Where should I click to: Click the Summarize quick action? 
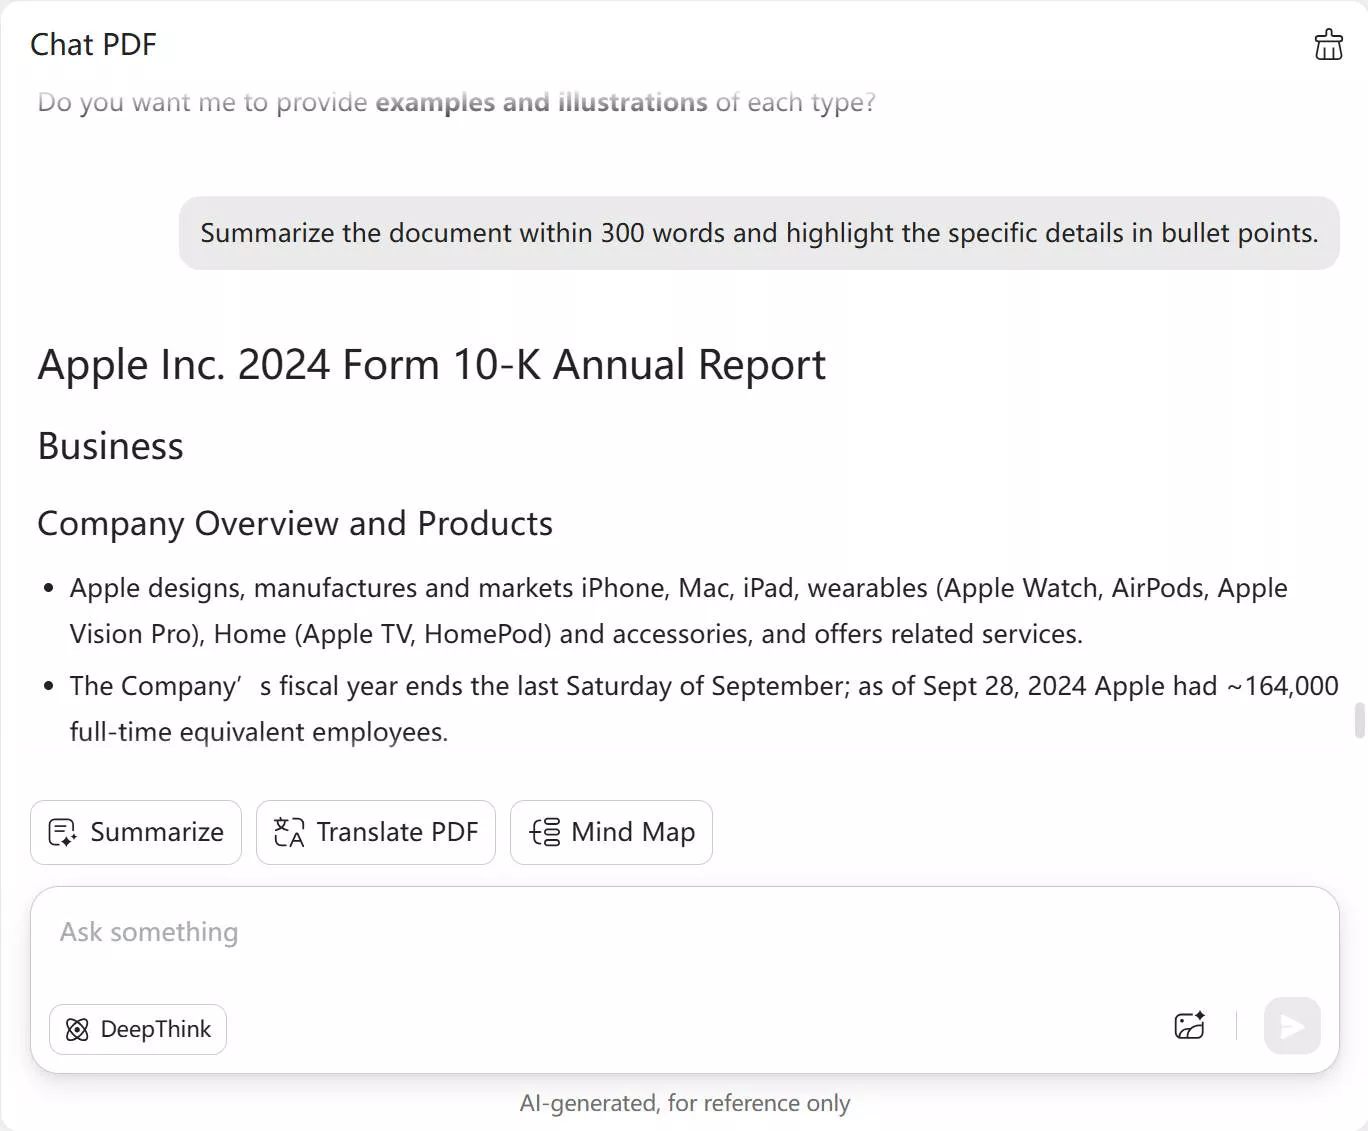(136, 832)
